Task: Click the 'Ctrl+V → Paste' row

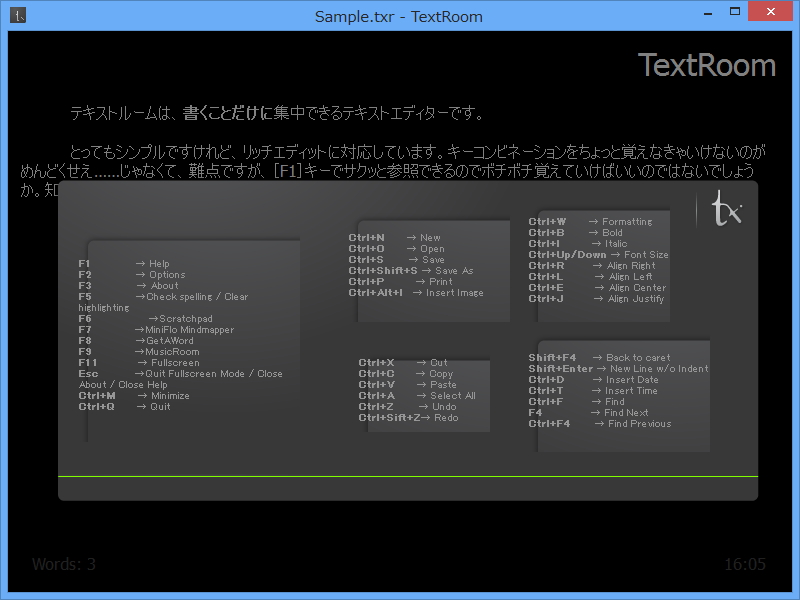Action: [408, 385]
